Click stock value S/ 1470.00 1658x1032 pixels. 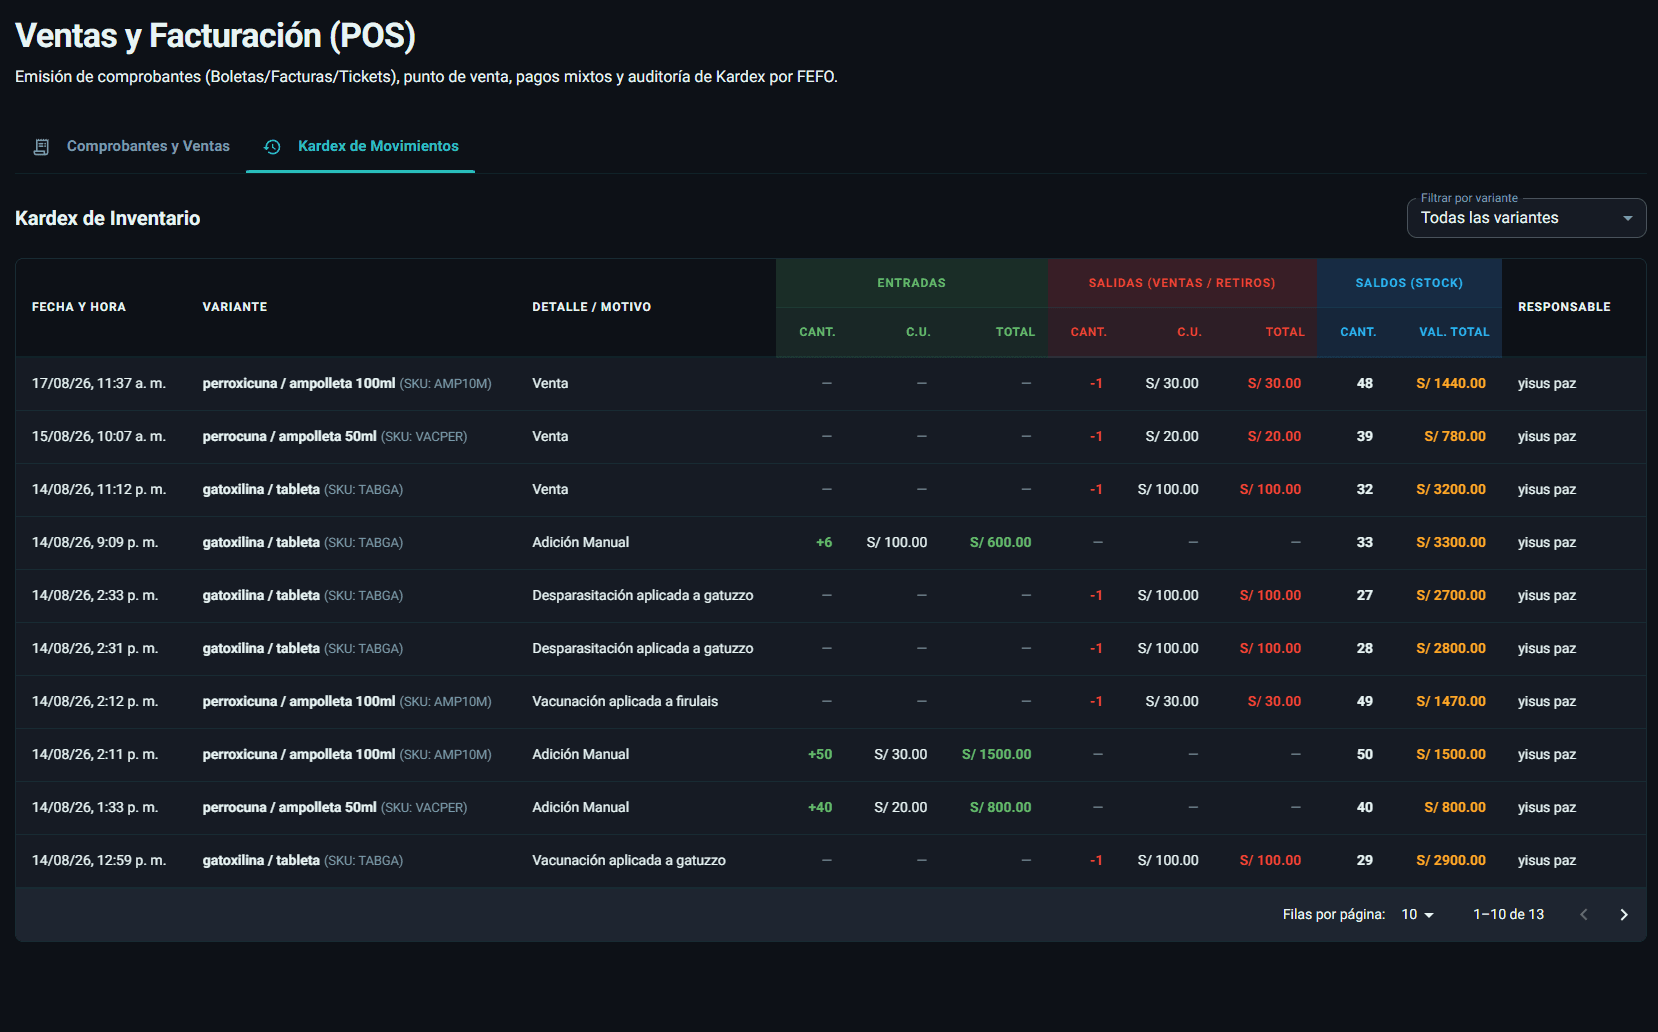click(1451, 701)
